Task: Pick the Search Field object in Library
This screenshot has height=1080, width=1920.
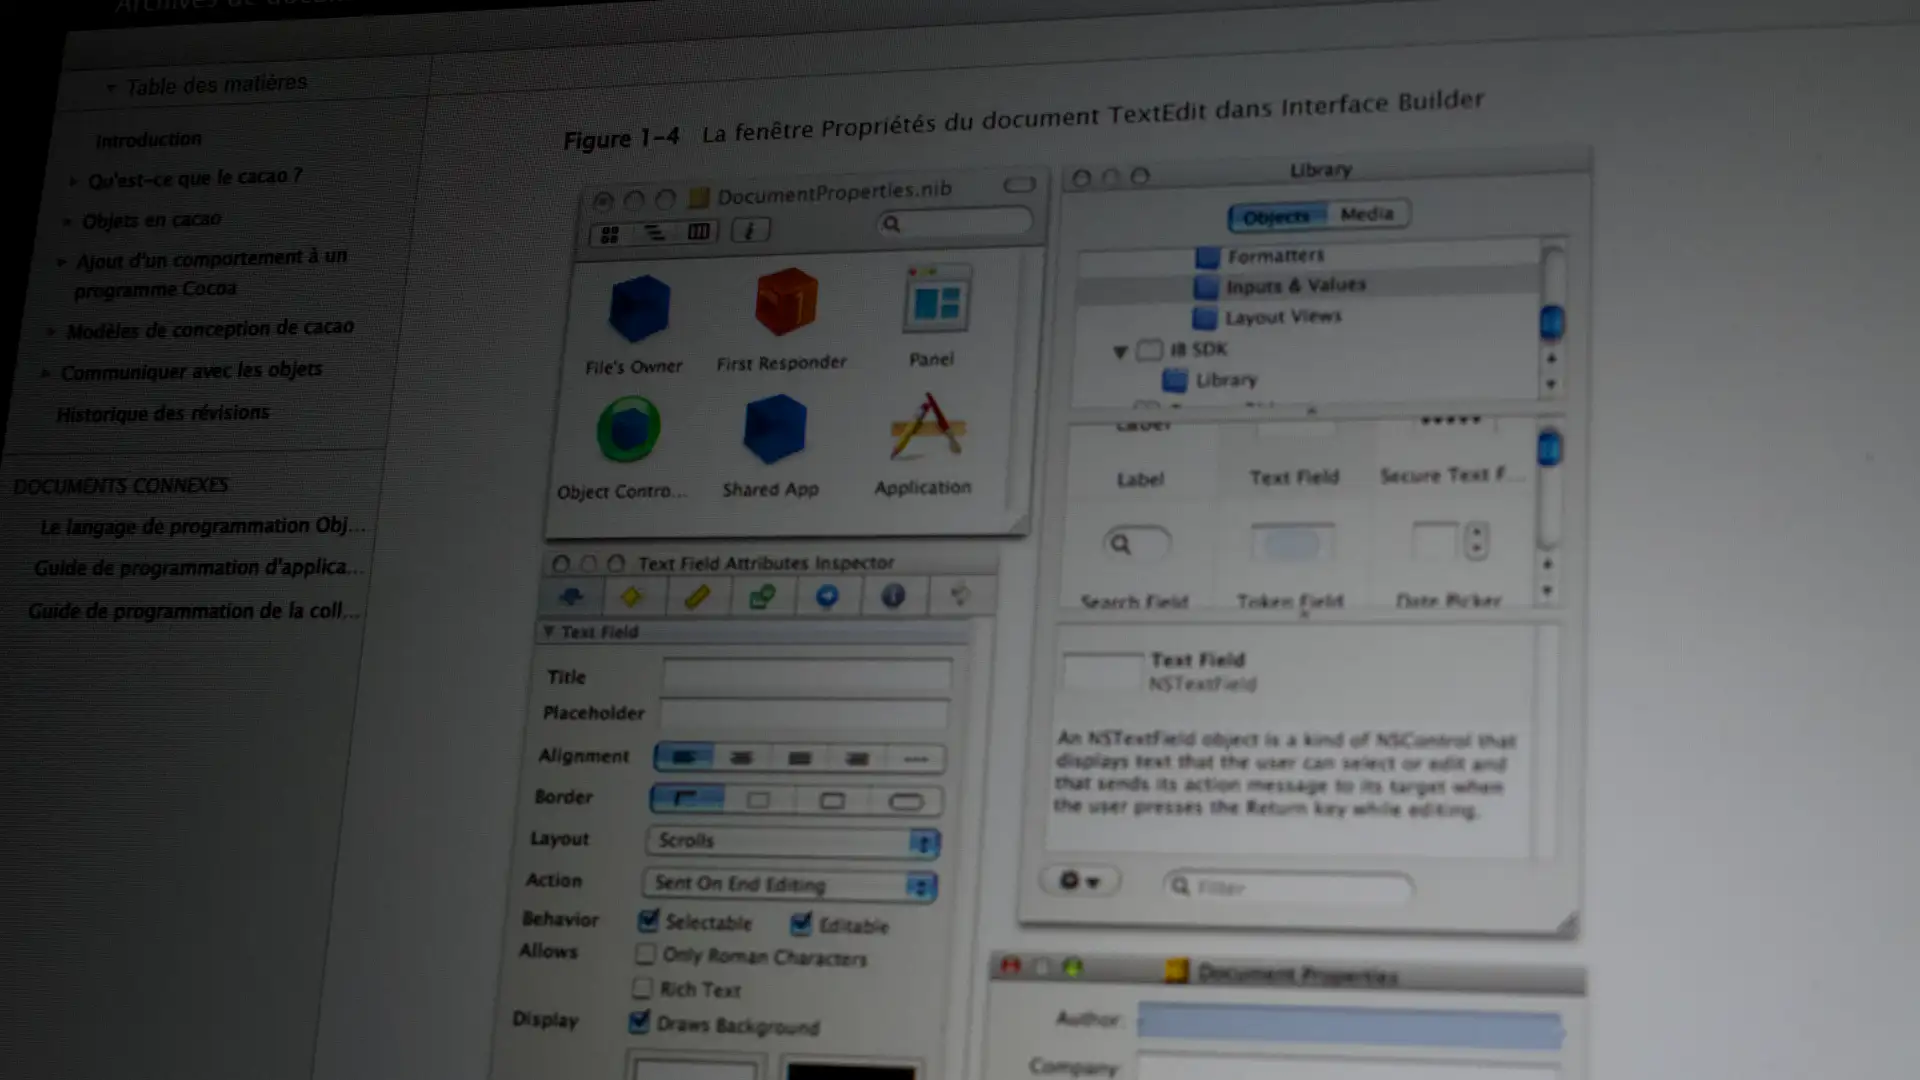Action: 1136,562
